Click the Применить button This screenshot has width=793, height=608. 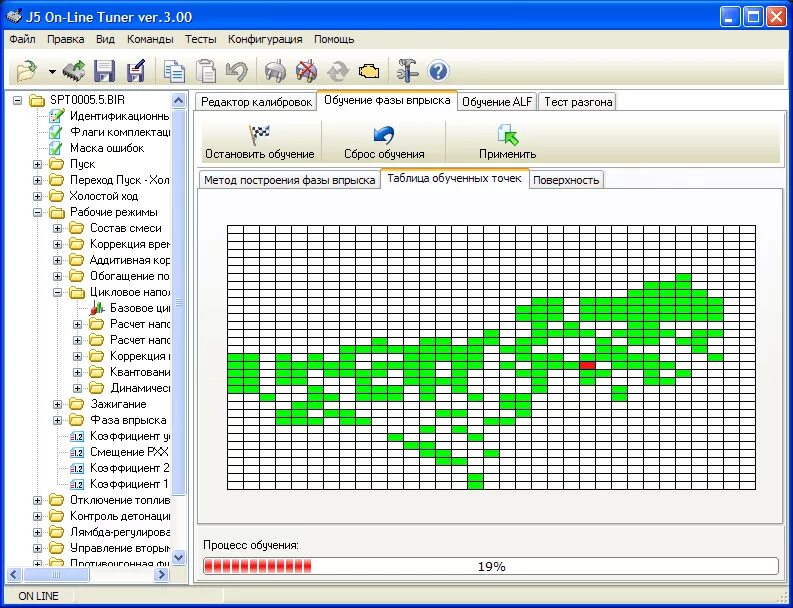(507, 143)
